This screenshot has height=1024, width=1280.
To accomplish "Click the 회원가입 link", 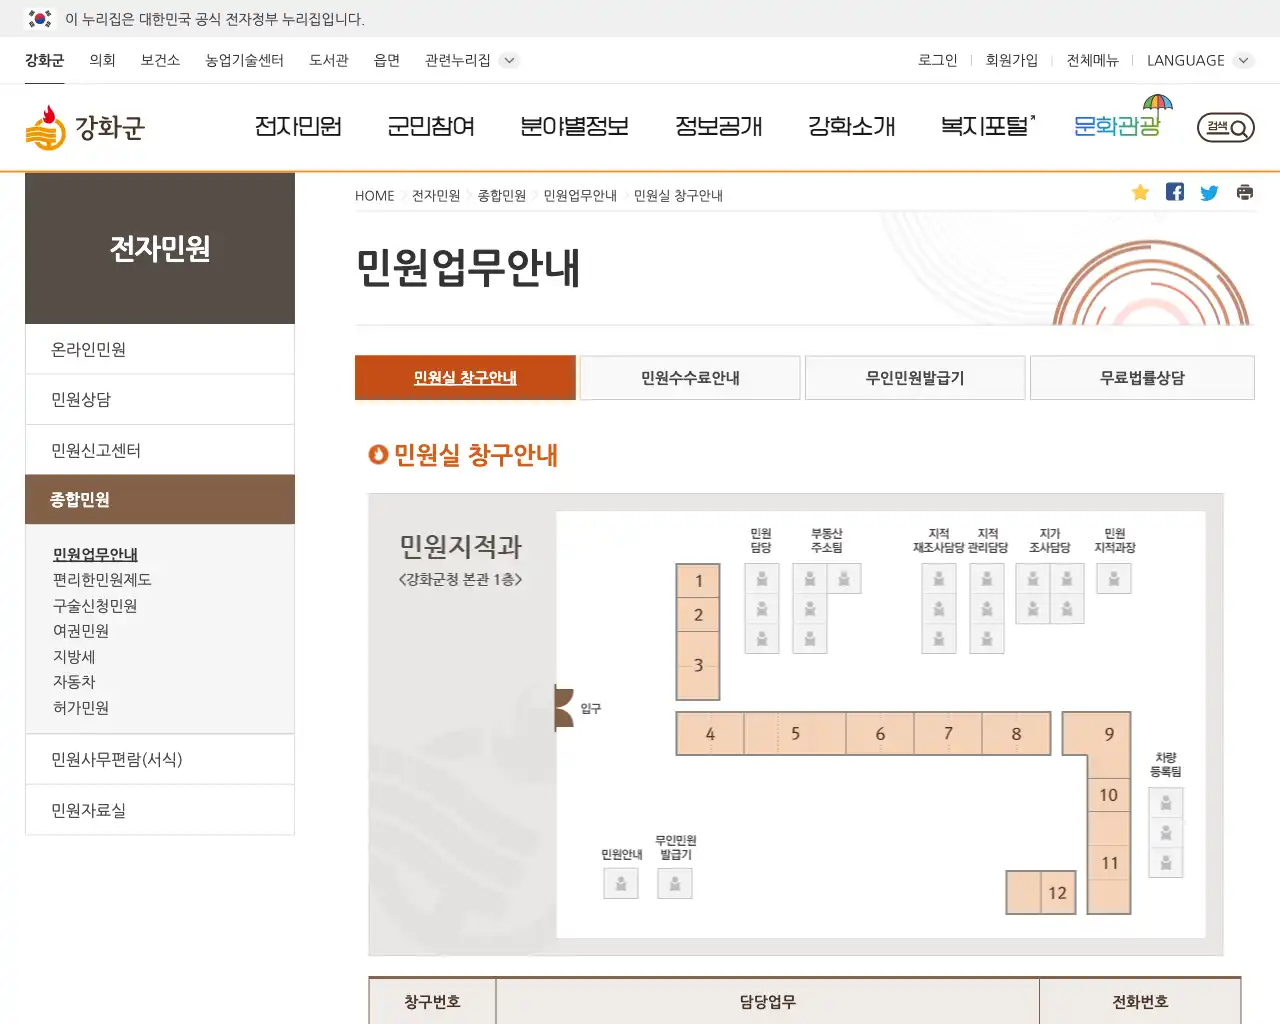I will coord(1012,60).
